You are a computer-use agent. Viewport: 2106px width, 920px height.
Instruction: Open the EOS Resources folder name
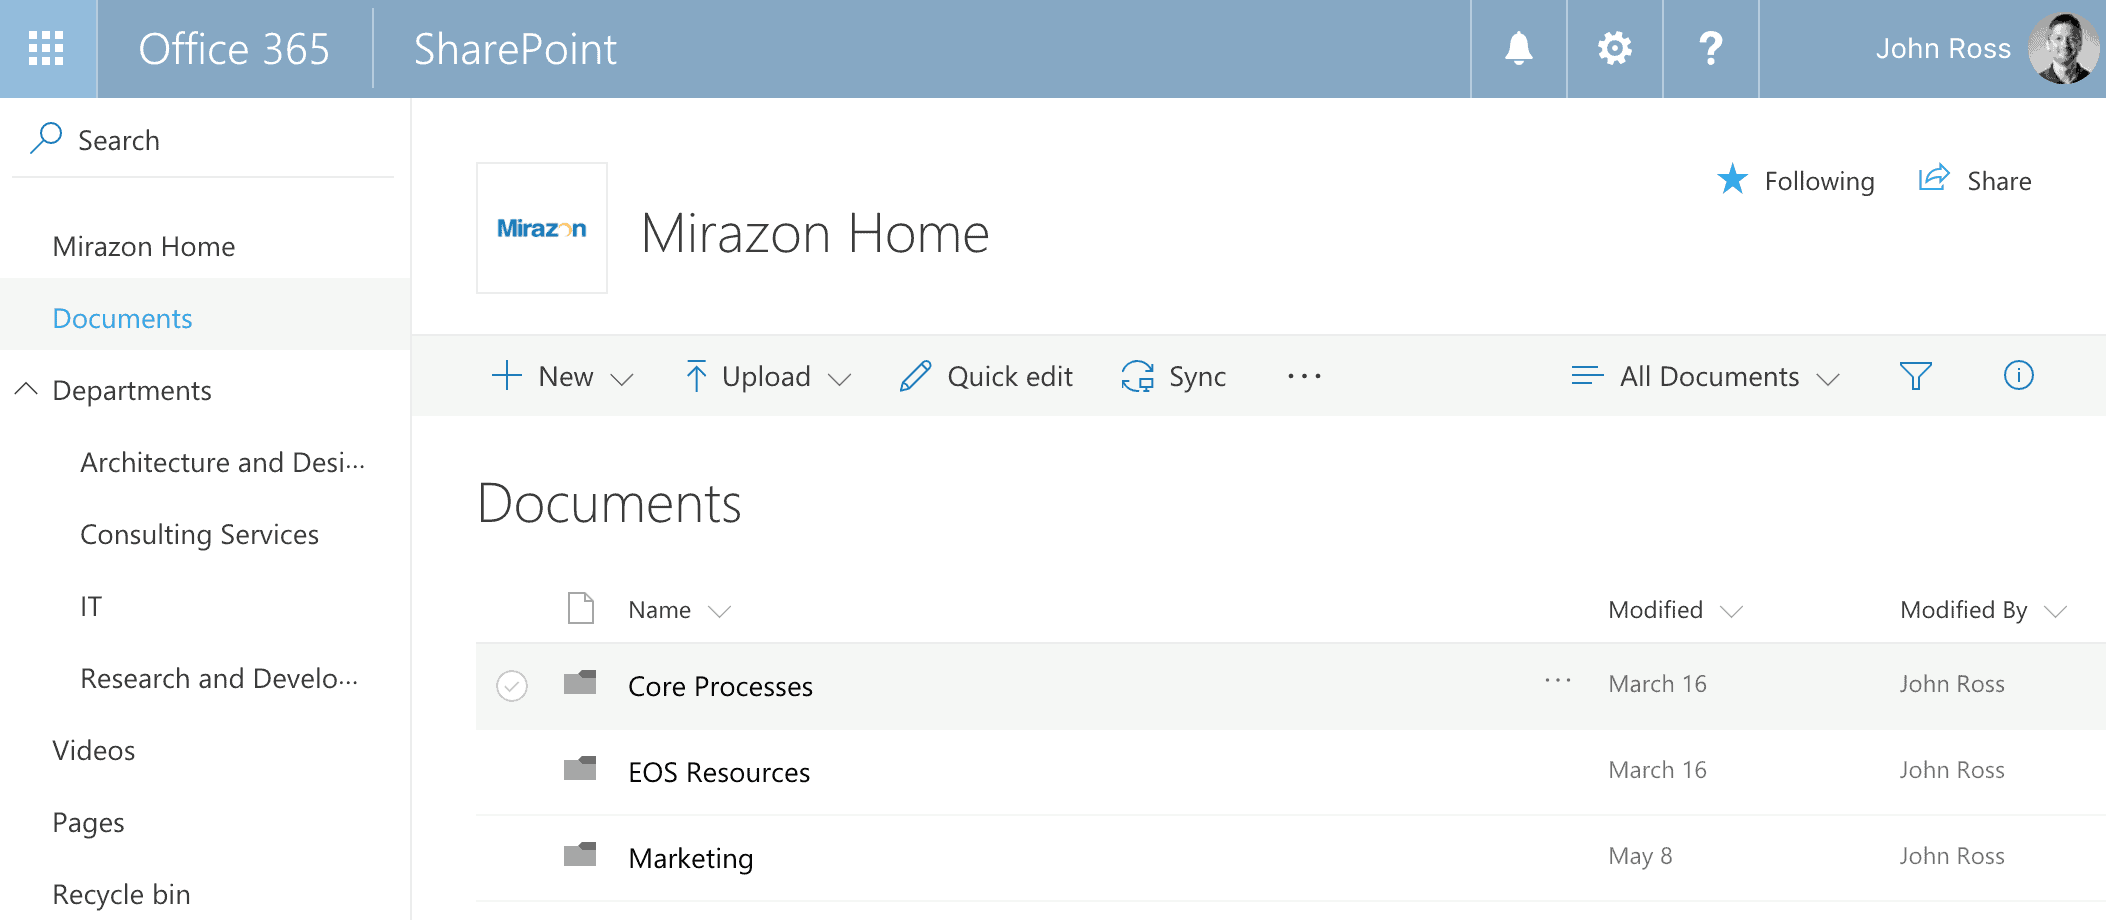(719, 772)
